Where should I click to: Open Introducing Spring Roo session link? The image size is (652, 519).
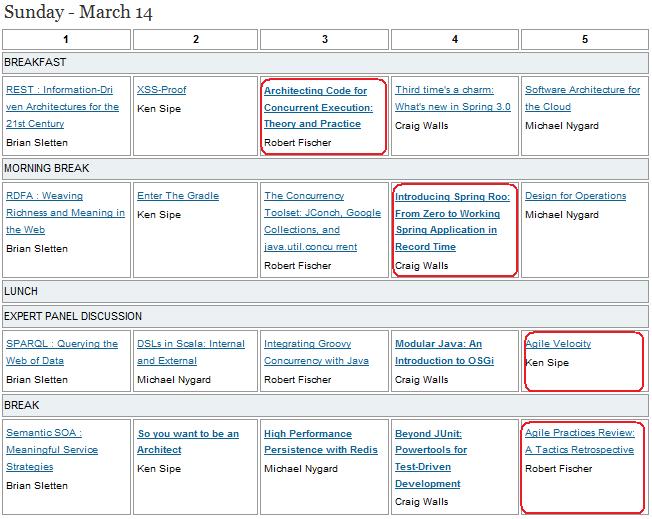click(452, 222)
